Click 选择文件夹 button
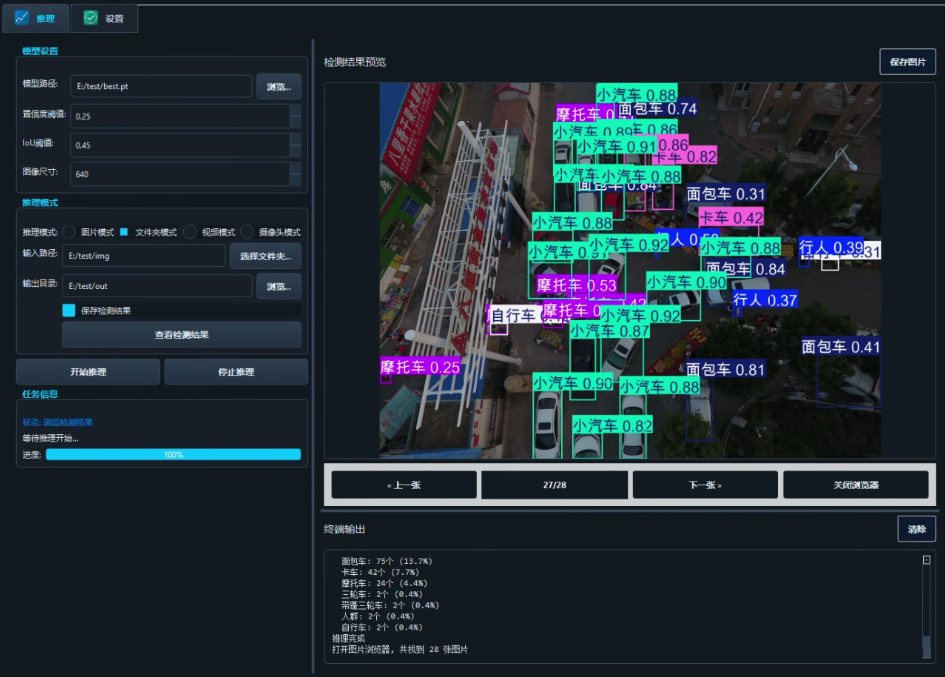Screen dimensions: 945x677 pos(265,256)
